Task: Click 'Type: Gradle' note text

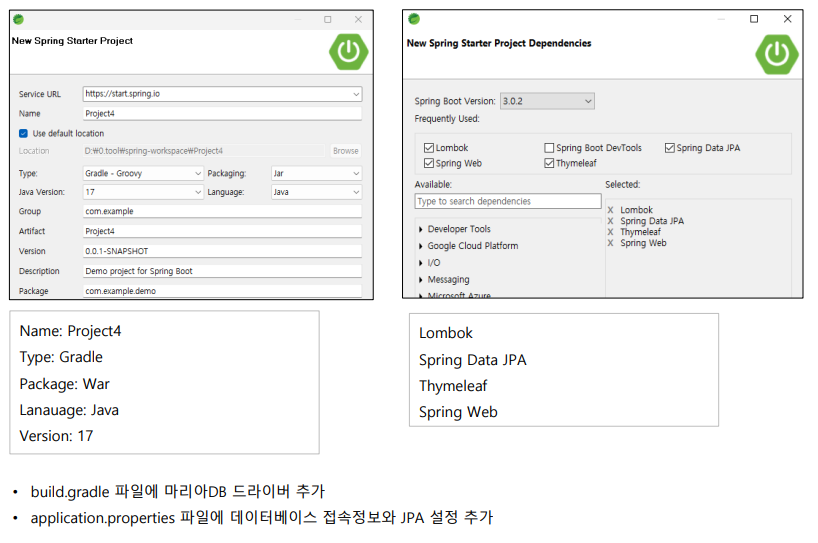Action: coord(61,357)
